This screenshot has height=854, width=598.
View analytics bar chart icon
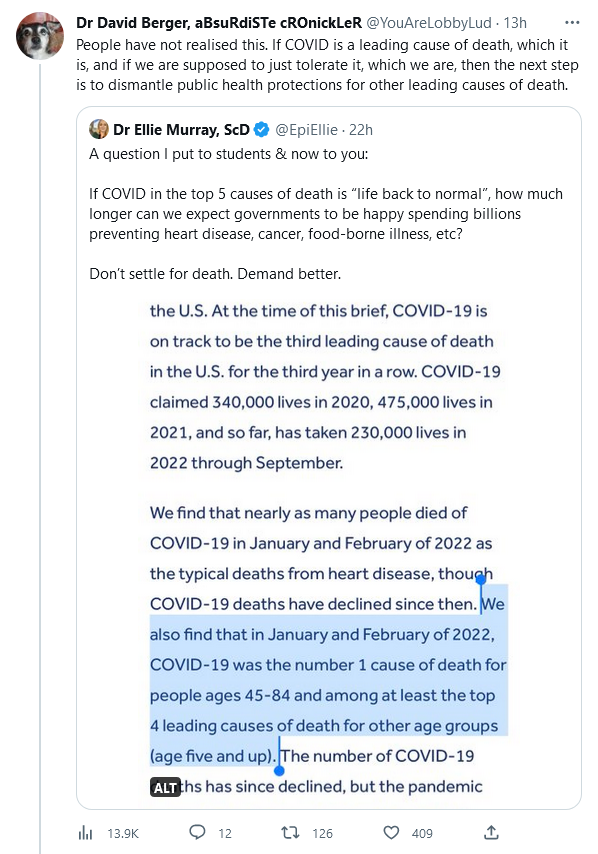[86, 833]
